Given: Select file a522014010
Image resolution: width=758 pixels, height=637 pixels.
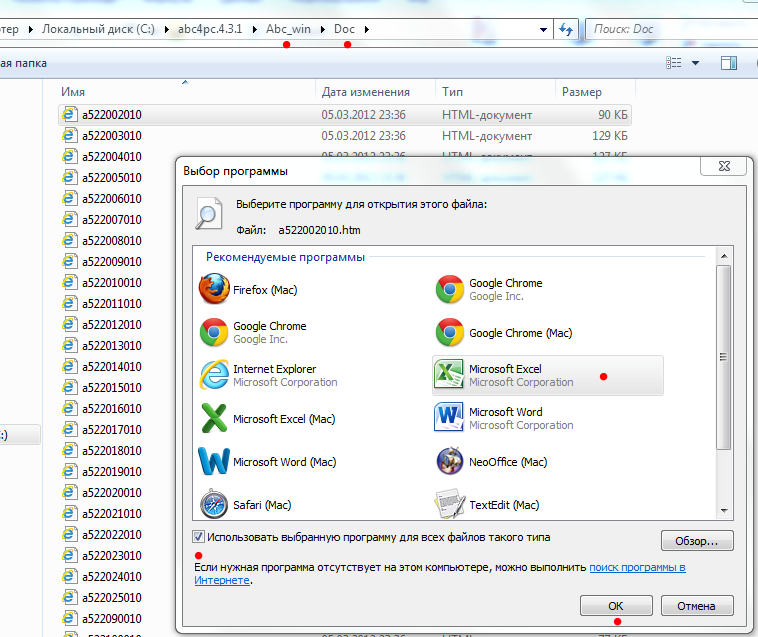Looking at the screenshot, I should [112, 366].
